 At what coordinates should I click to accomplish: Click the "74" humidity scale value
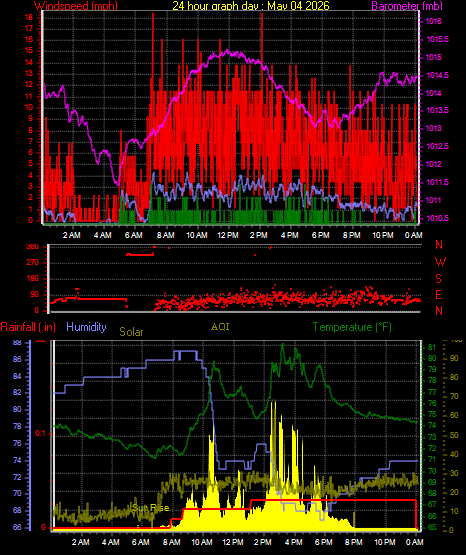pyautogui.click(x=17, y=460)
